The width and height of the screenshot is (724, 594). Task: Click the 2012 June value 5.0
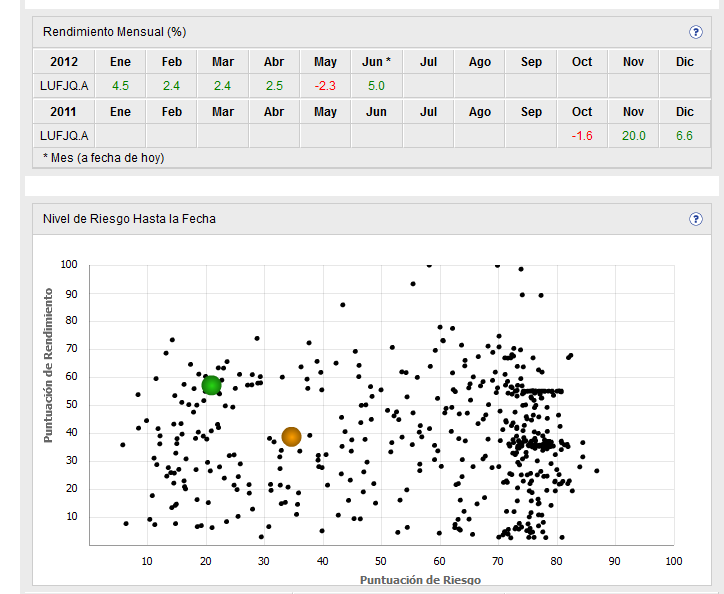click(376, 86)
